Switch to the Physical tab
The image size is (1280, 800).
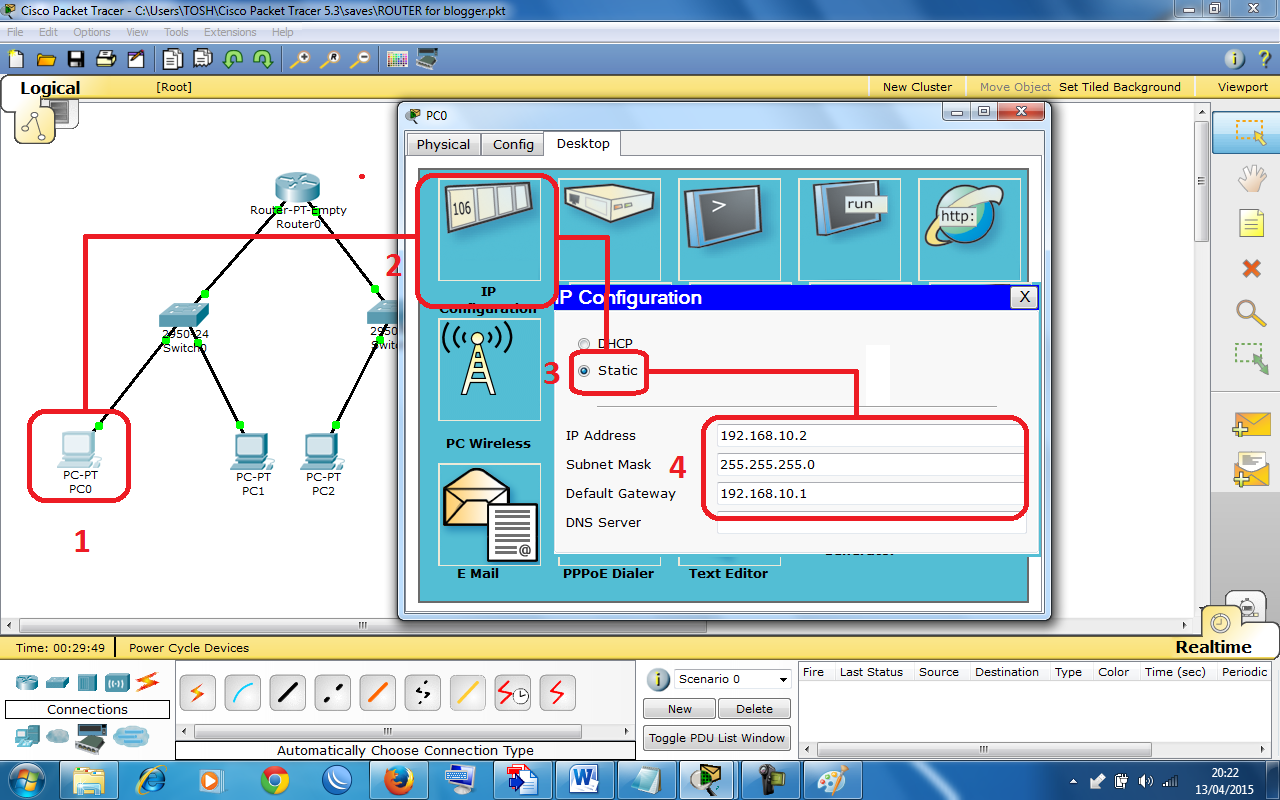tap(443, 144)
